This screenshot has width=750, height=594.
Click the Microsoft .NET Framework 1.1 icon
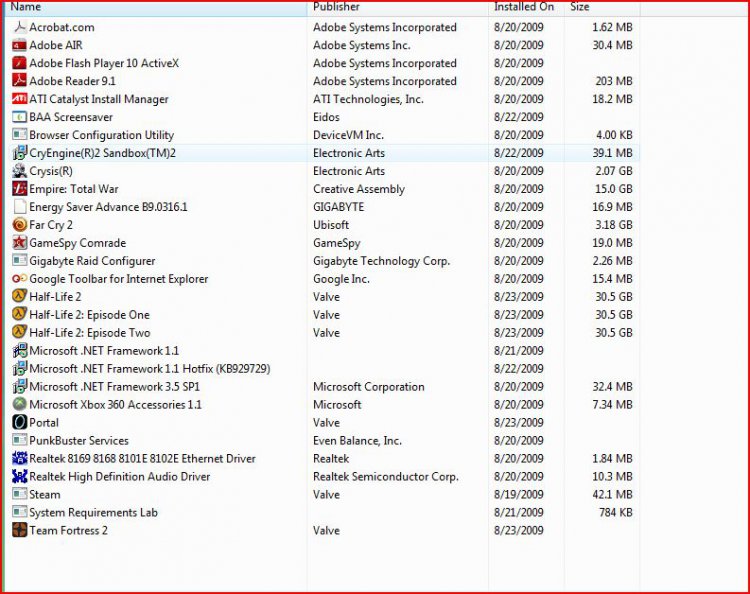pos(20,351)
